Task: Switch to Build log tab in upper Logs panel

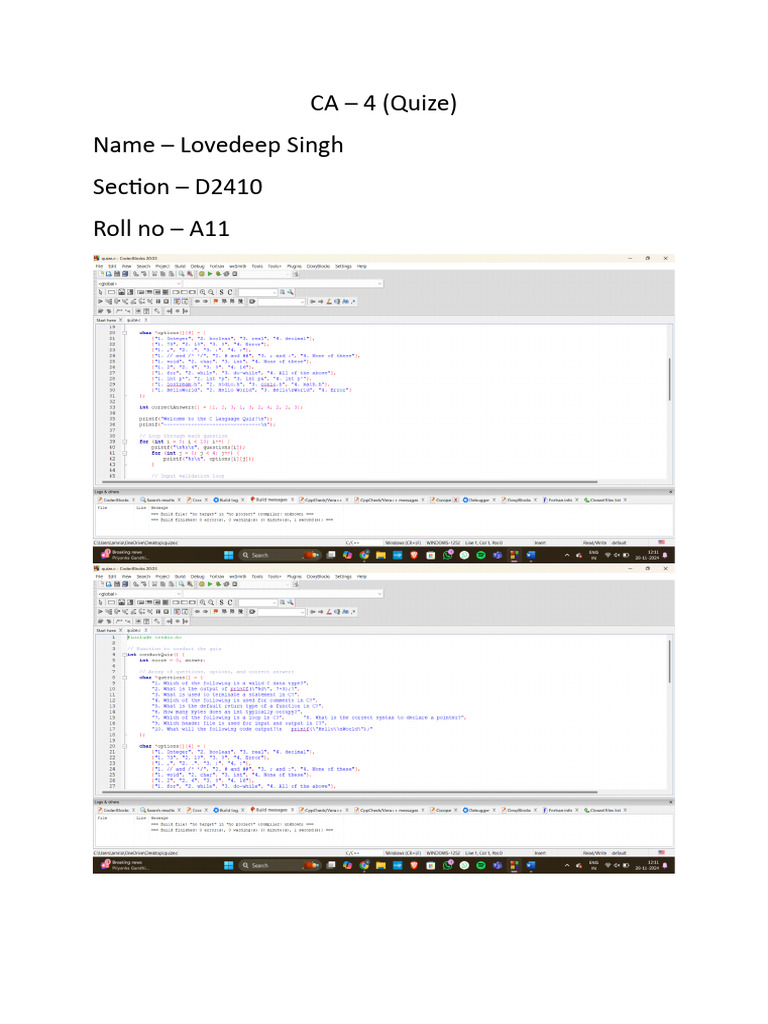Action: pos(229,500)
